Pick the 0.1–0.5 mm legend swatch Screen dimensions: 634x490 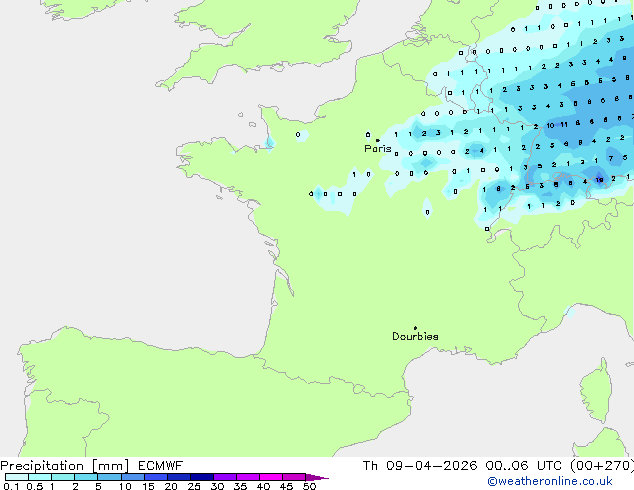(17, 477)
